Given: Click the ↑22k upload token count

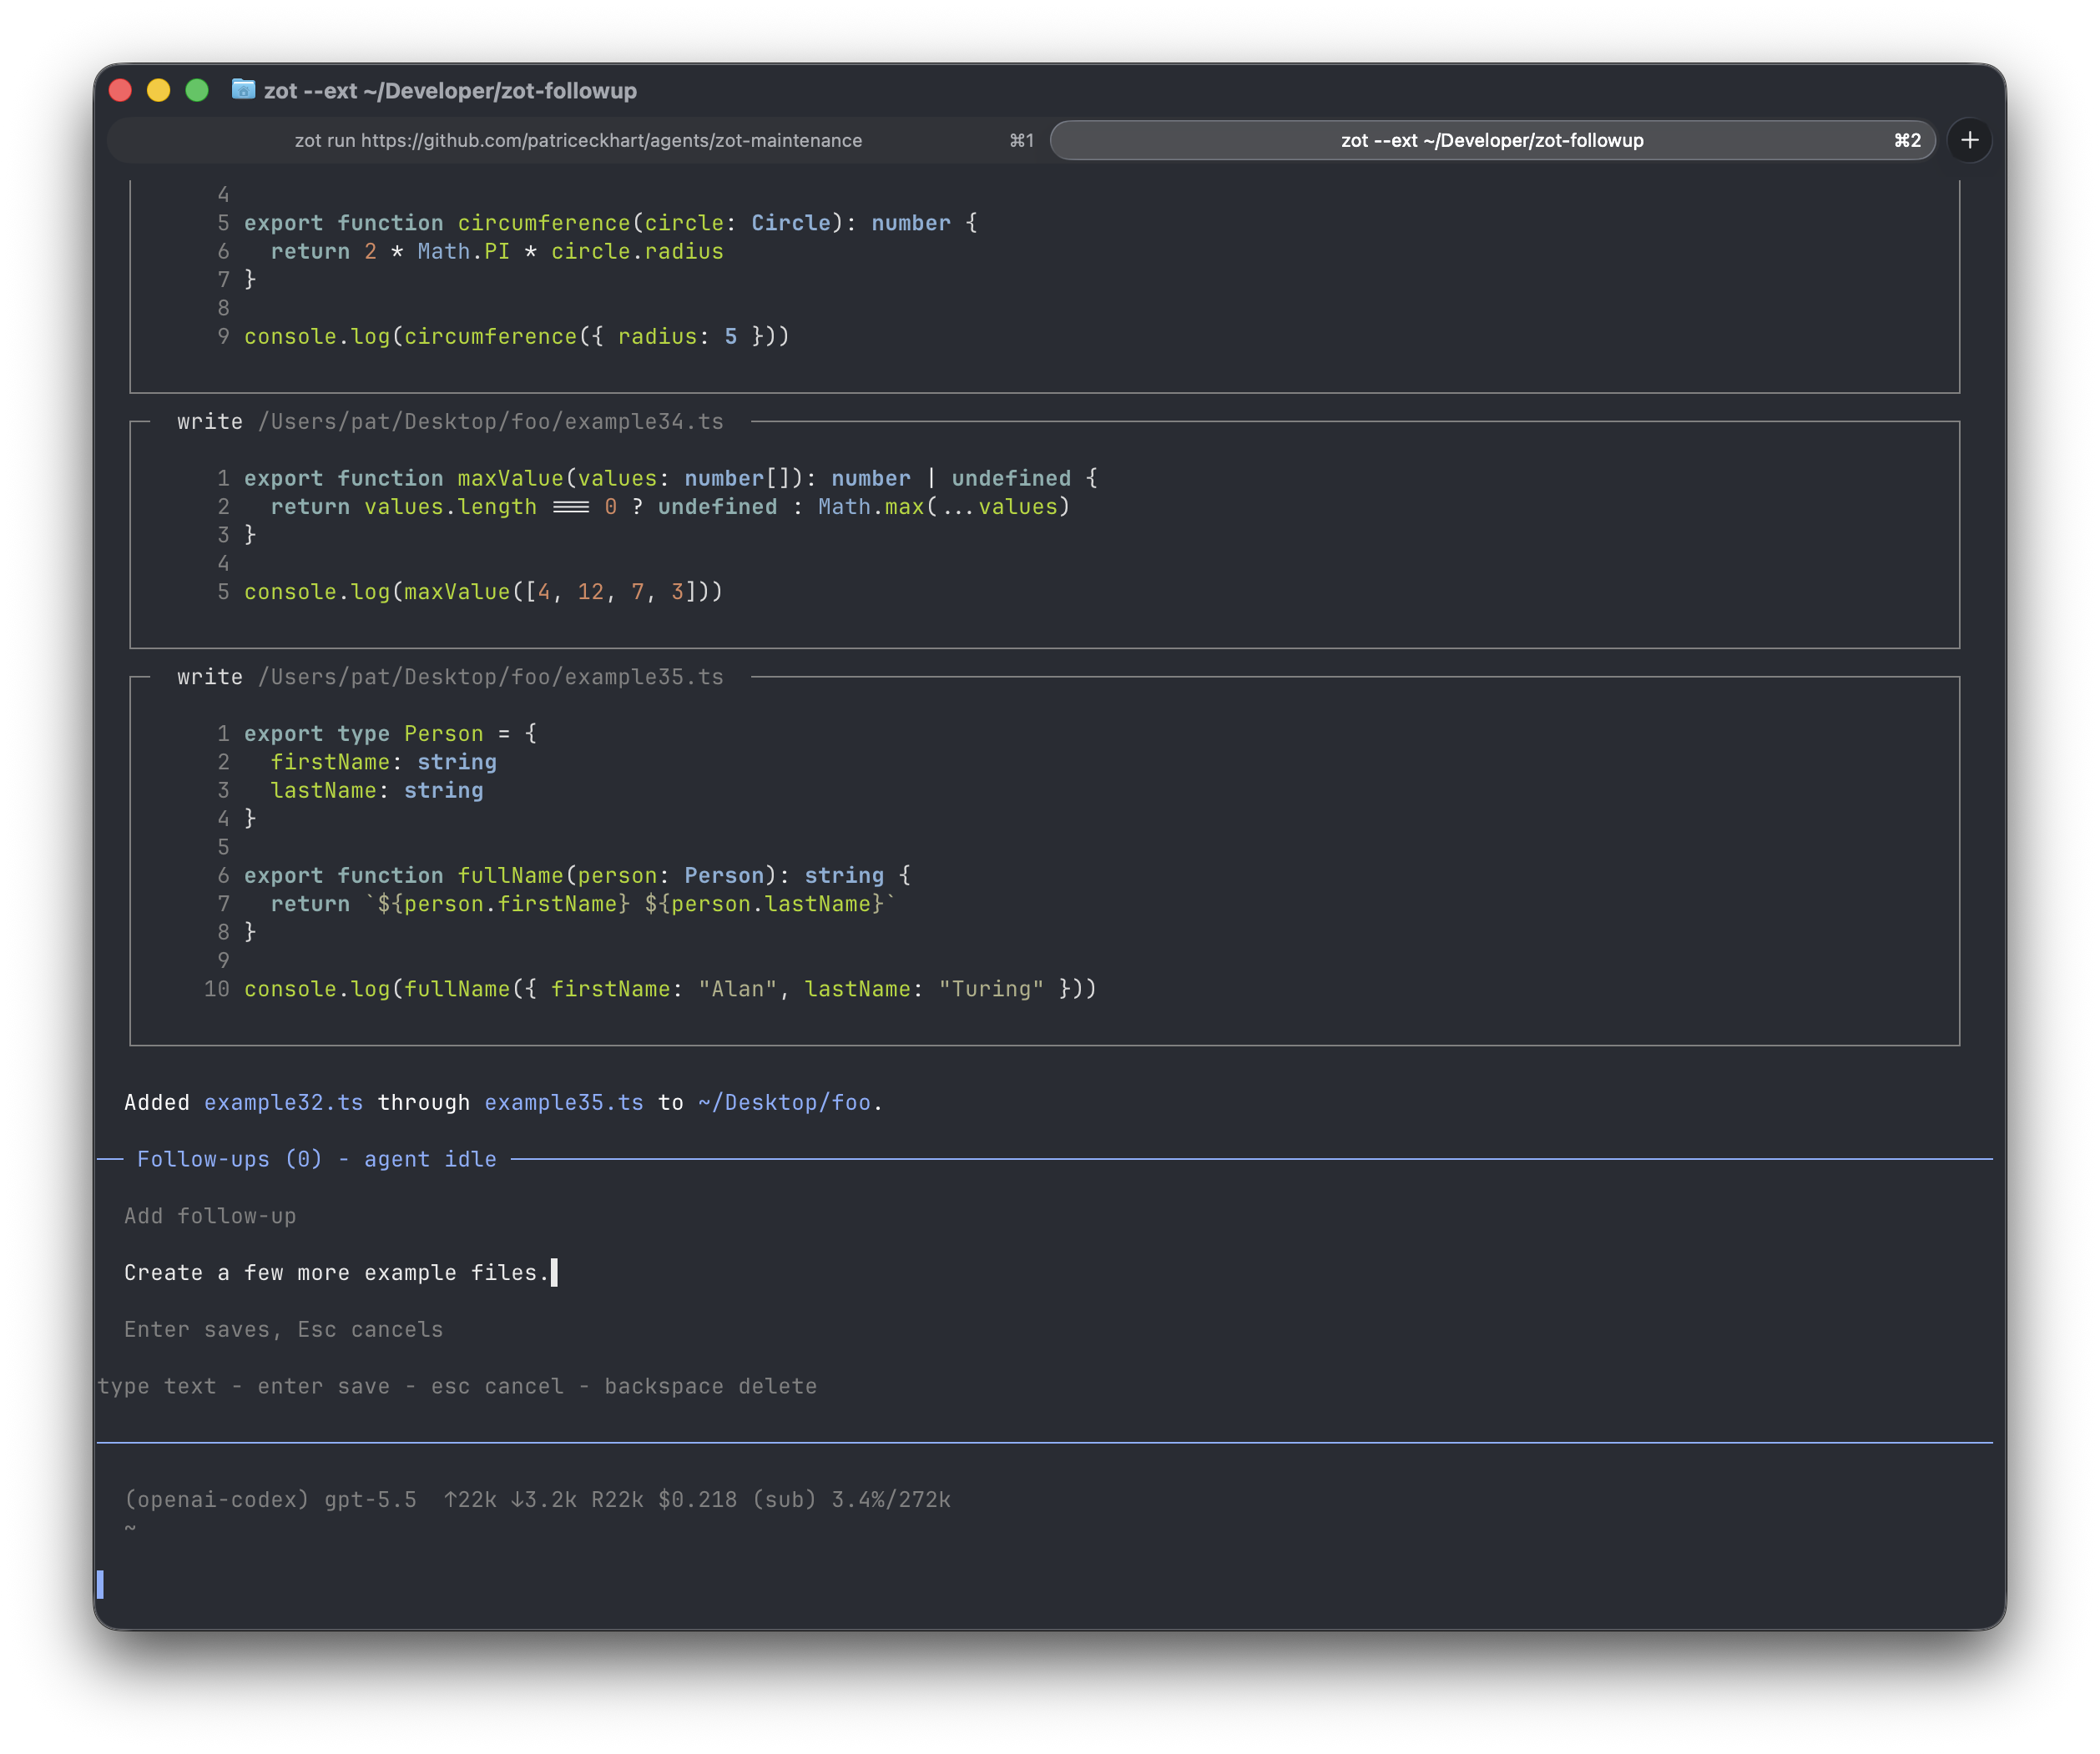Looking at the screenshot, I should (471, 1499).
